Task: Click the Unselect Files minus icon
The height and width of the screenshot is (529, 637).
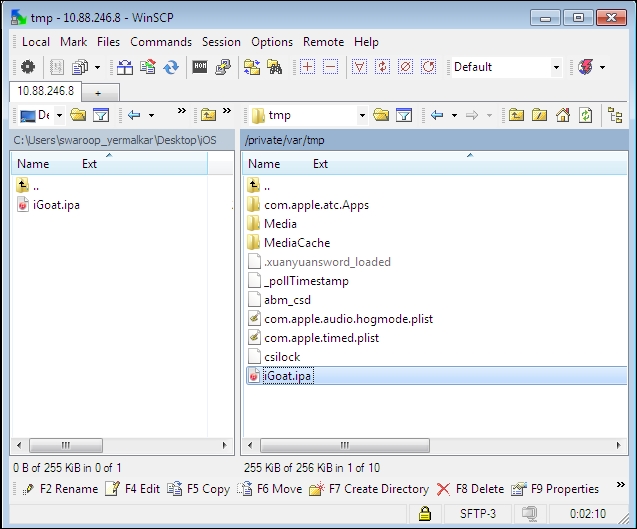Action: pos(330,67)
